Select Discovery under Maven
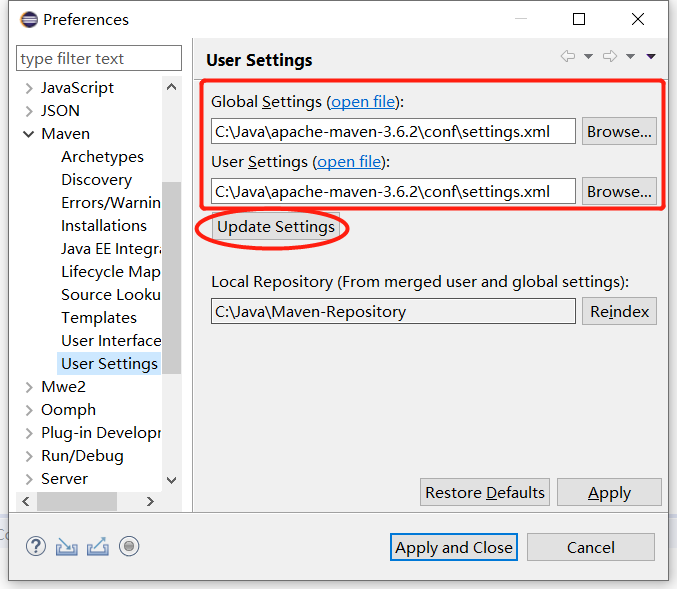Screen dimensions: 677x589 (x=97, y=180)
